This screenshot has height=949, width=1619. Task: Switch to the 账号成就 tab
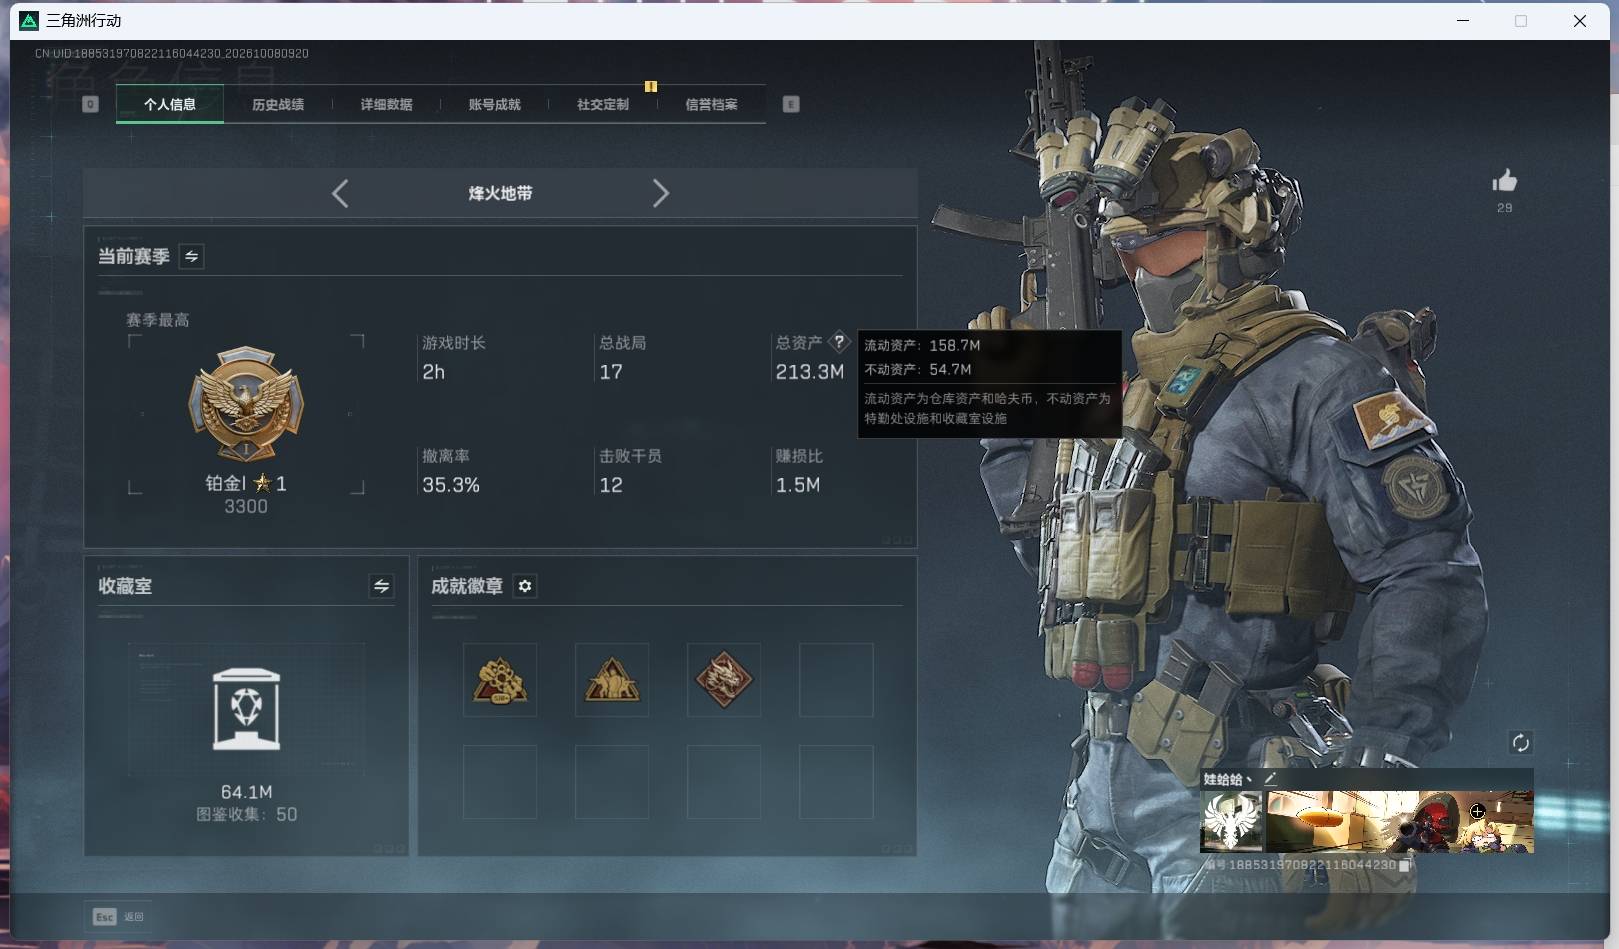[x=494, y=104]
